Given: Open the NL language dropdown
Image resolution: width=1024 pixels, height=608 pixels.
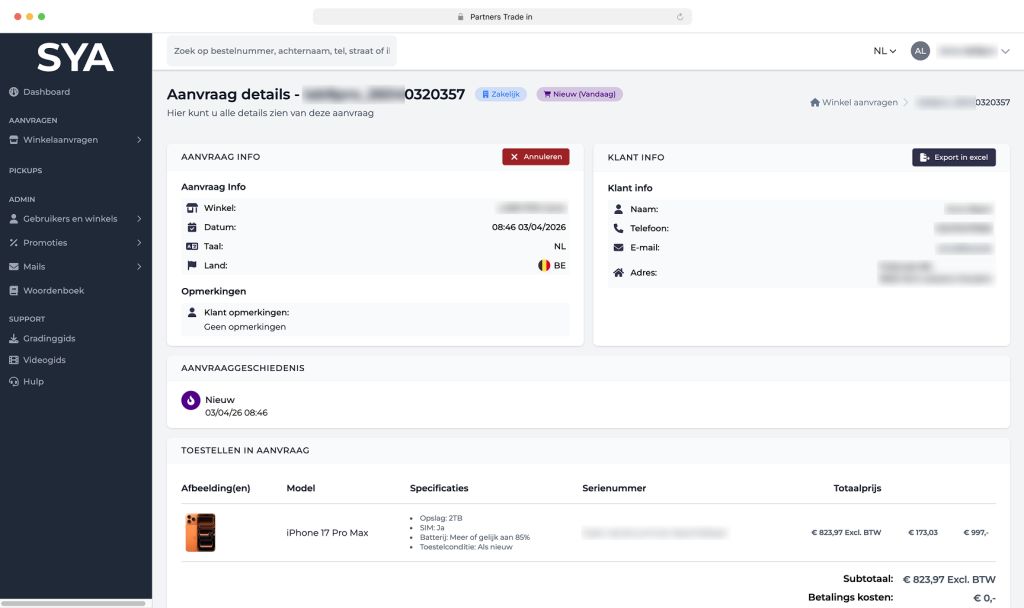Looking at the screenshot, I should (x=884, y=51).
